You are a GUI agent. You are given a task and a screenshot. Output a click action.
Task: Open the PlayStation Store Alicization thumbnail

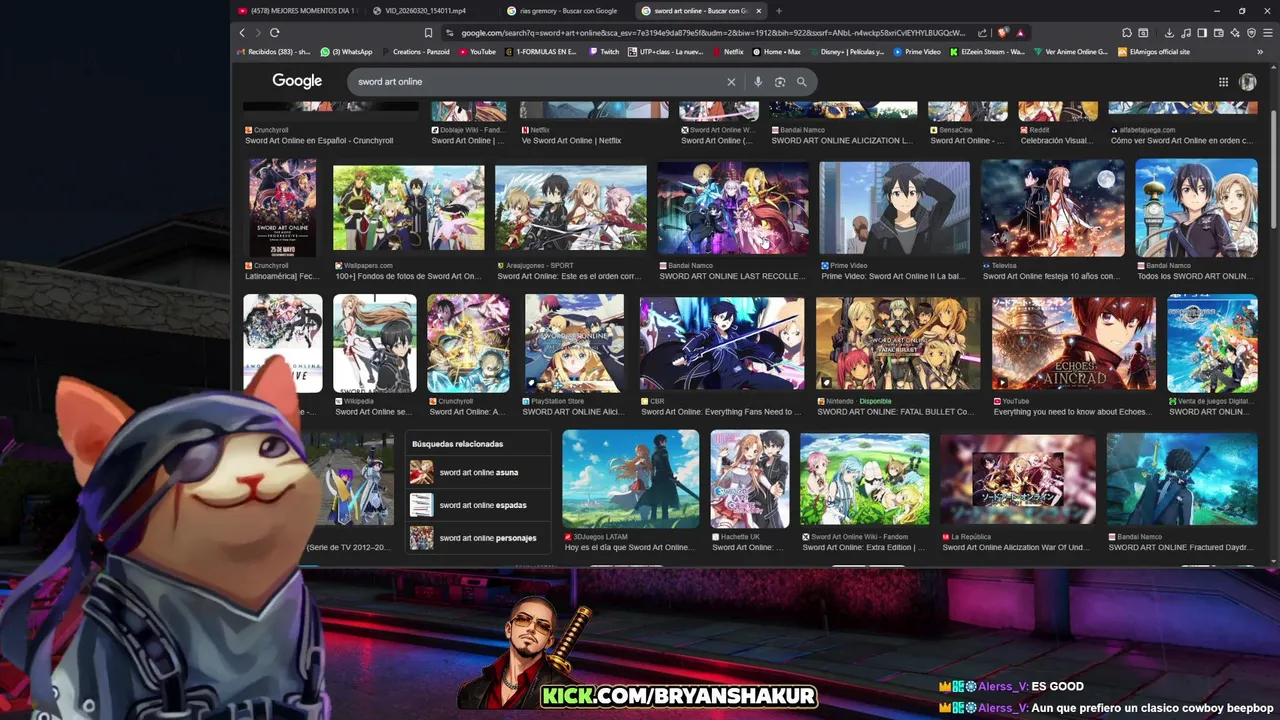[574, 342]
